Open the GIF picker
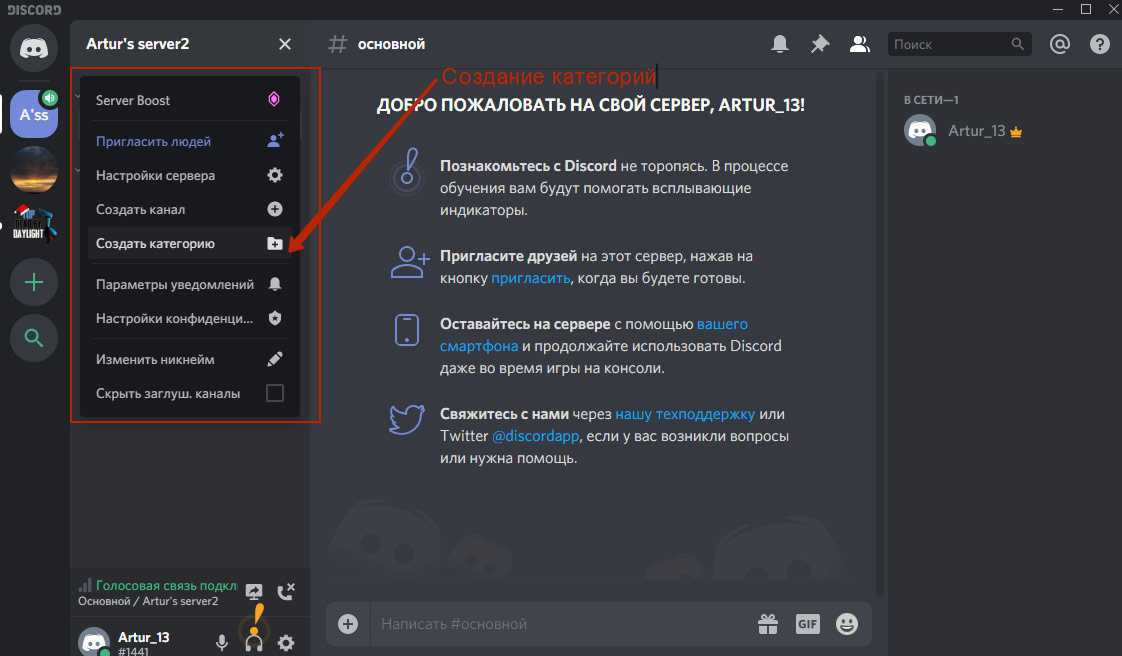Screen dimensions: 1122x656 807,624
